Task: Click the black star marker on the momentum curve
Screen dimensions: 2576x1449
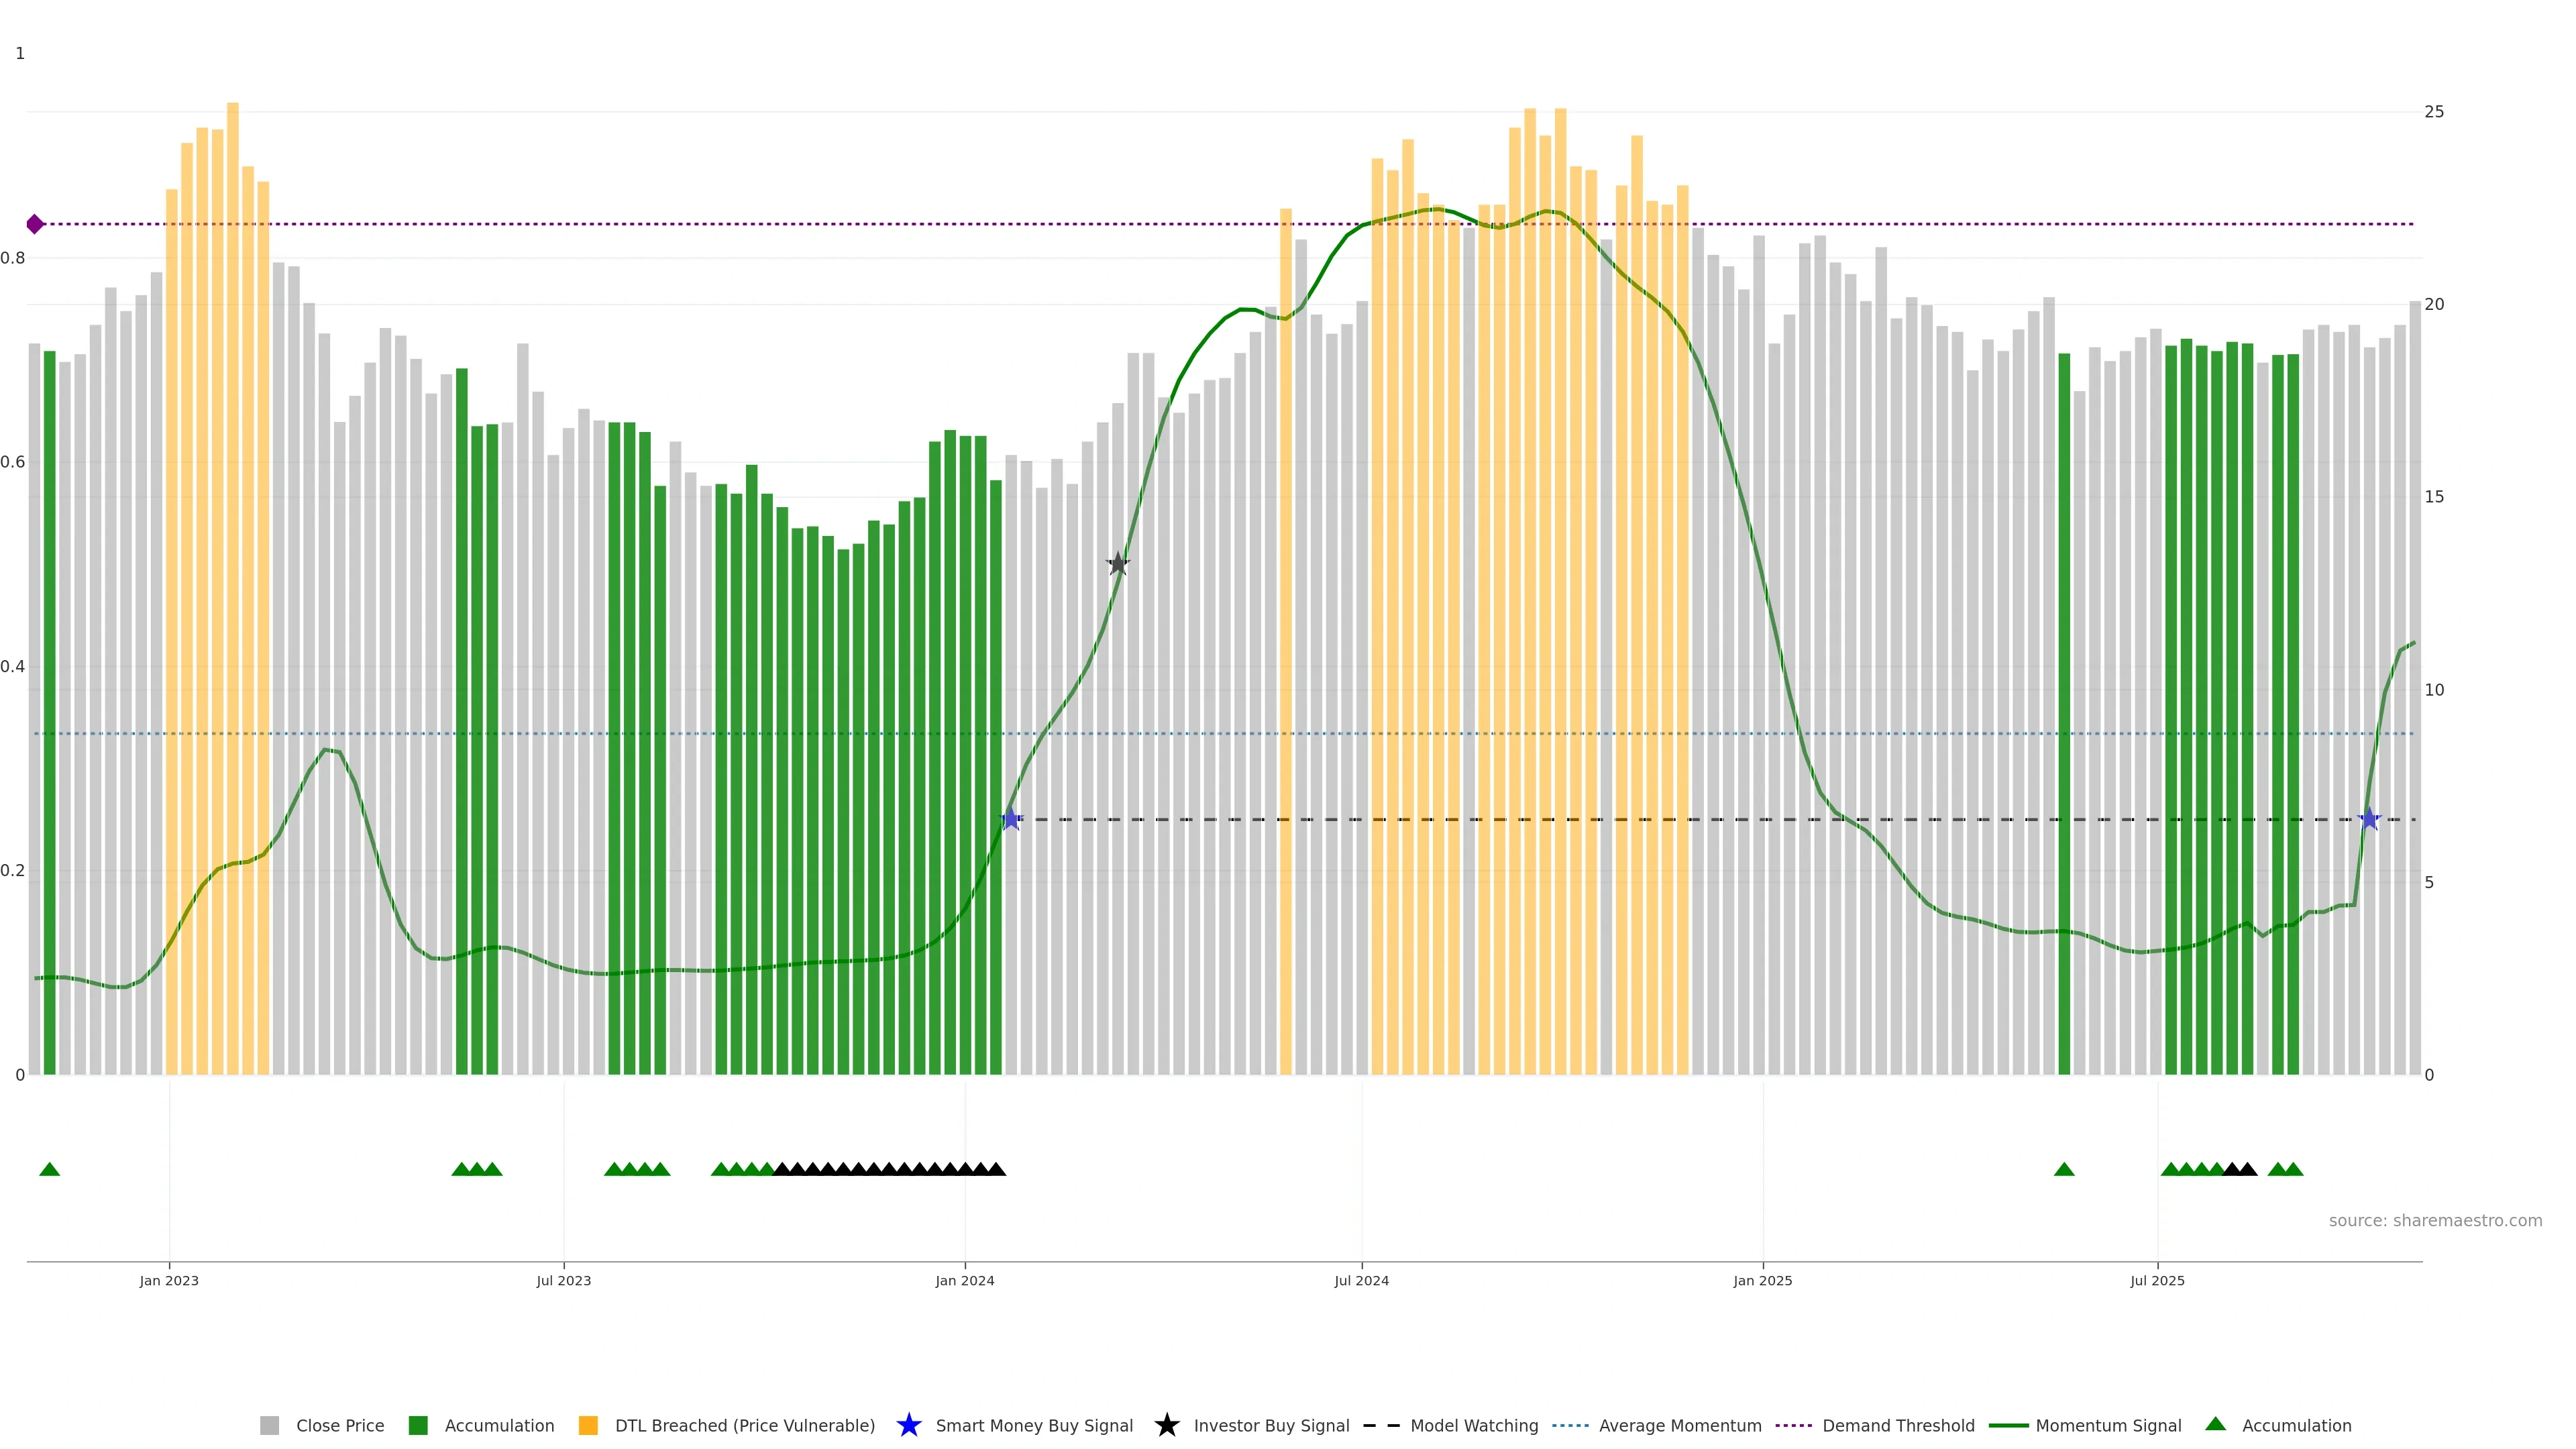Action: 1118,564
